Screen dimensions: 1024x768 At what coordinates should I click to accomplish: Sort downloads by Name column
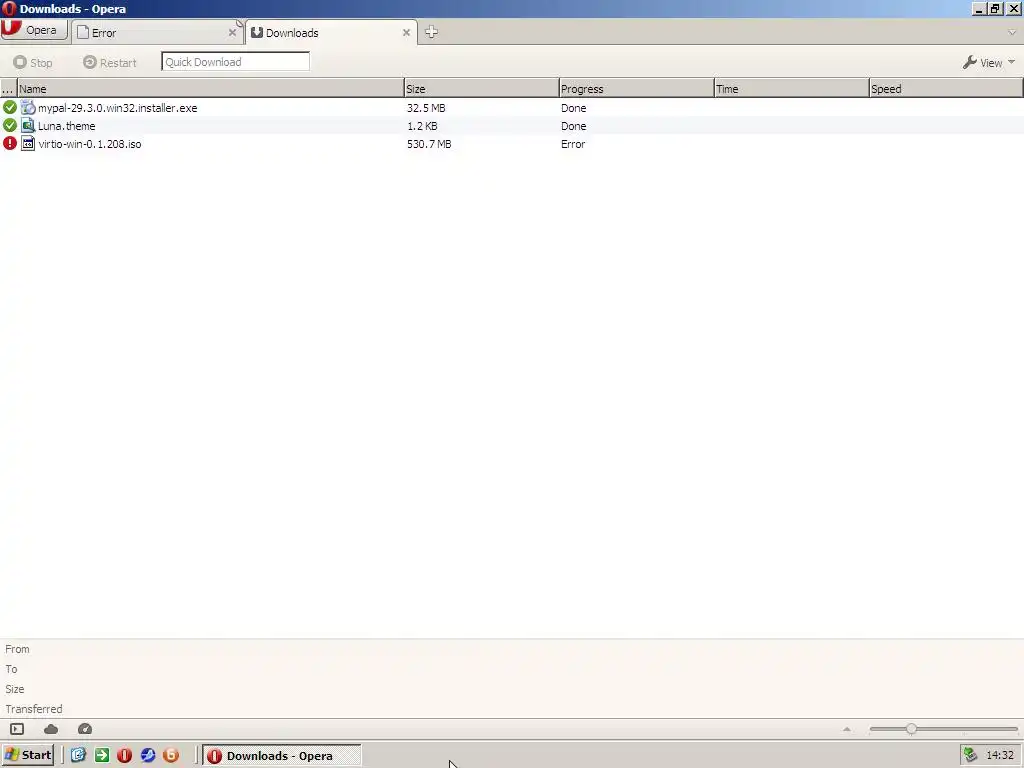[210, 89]
